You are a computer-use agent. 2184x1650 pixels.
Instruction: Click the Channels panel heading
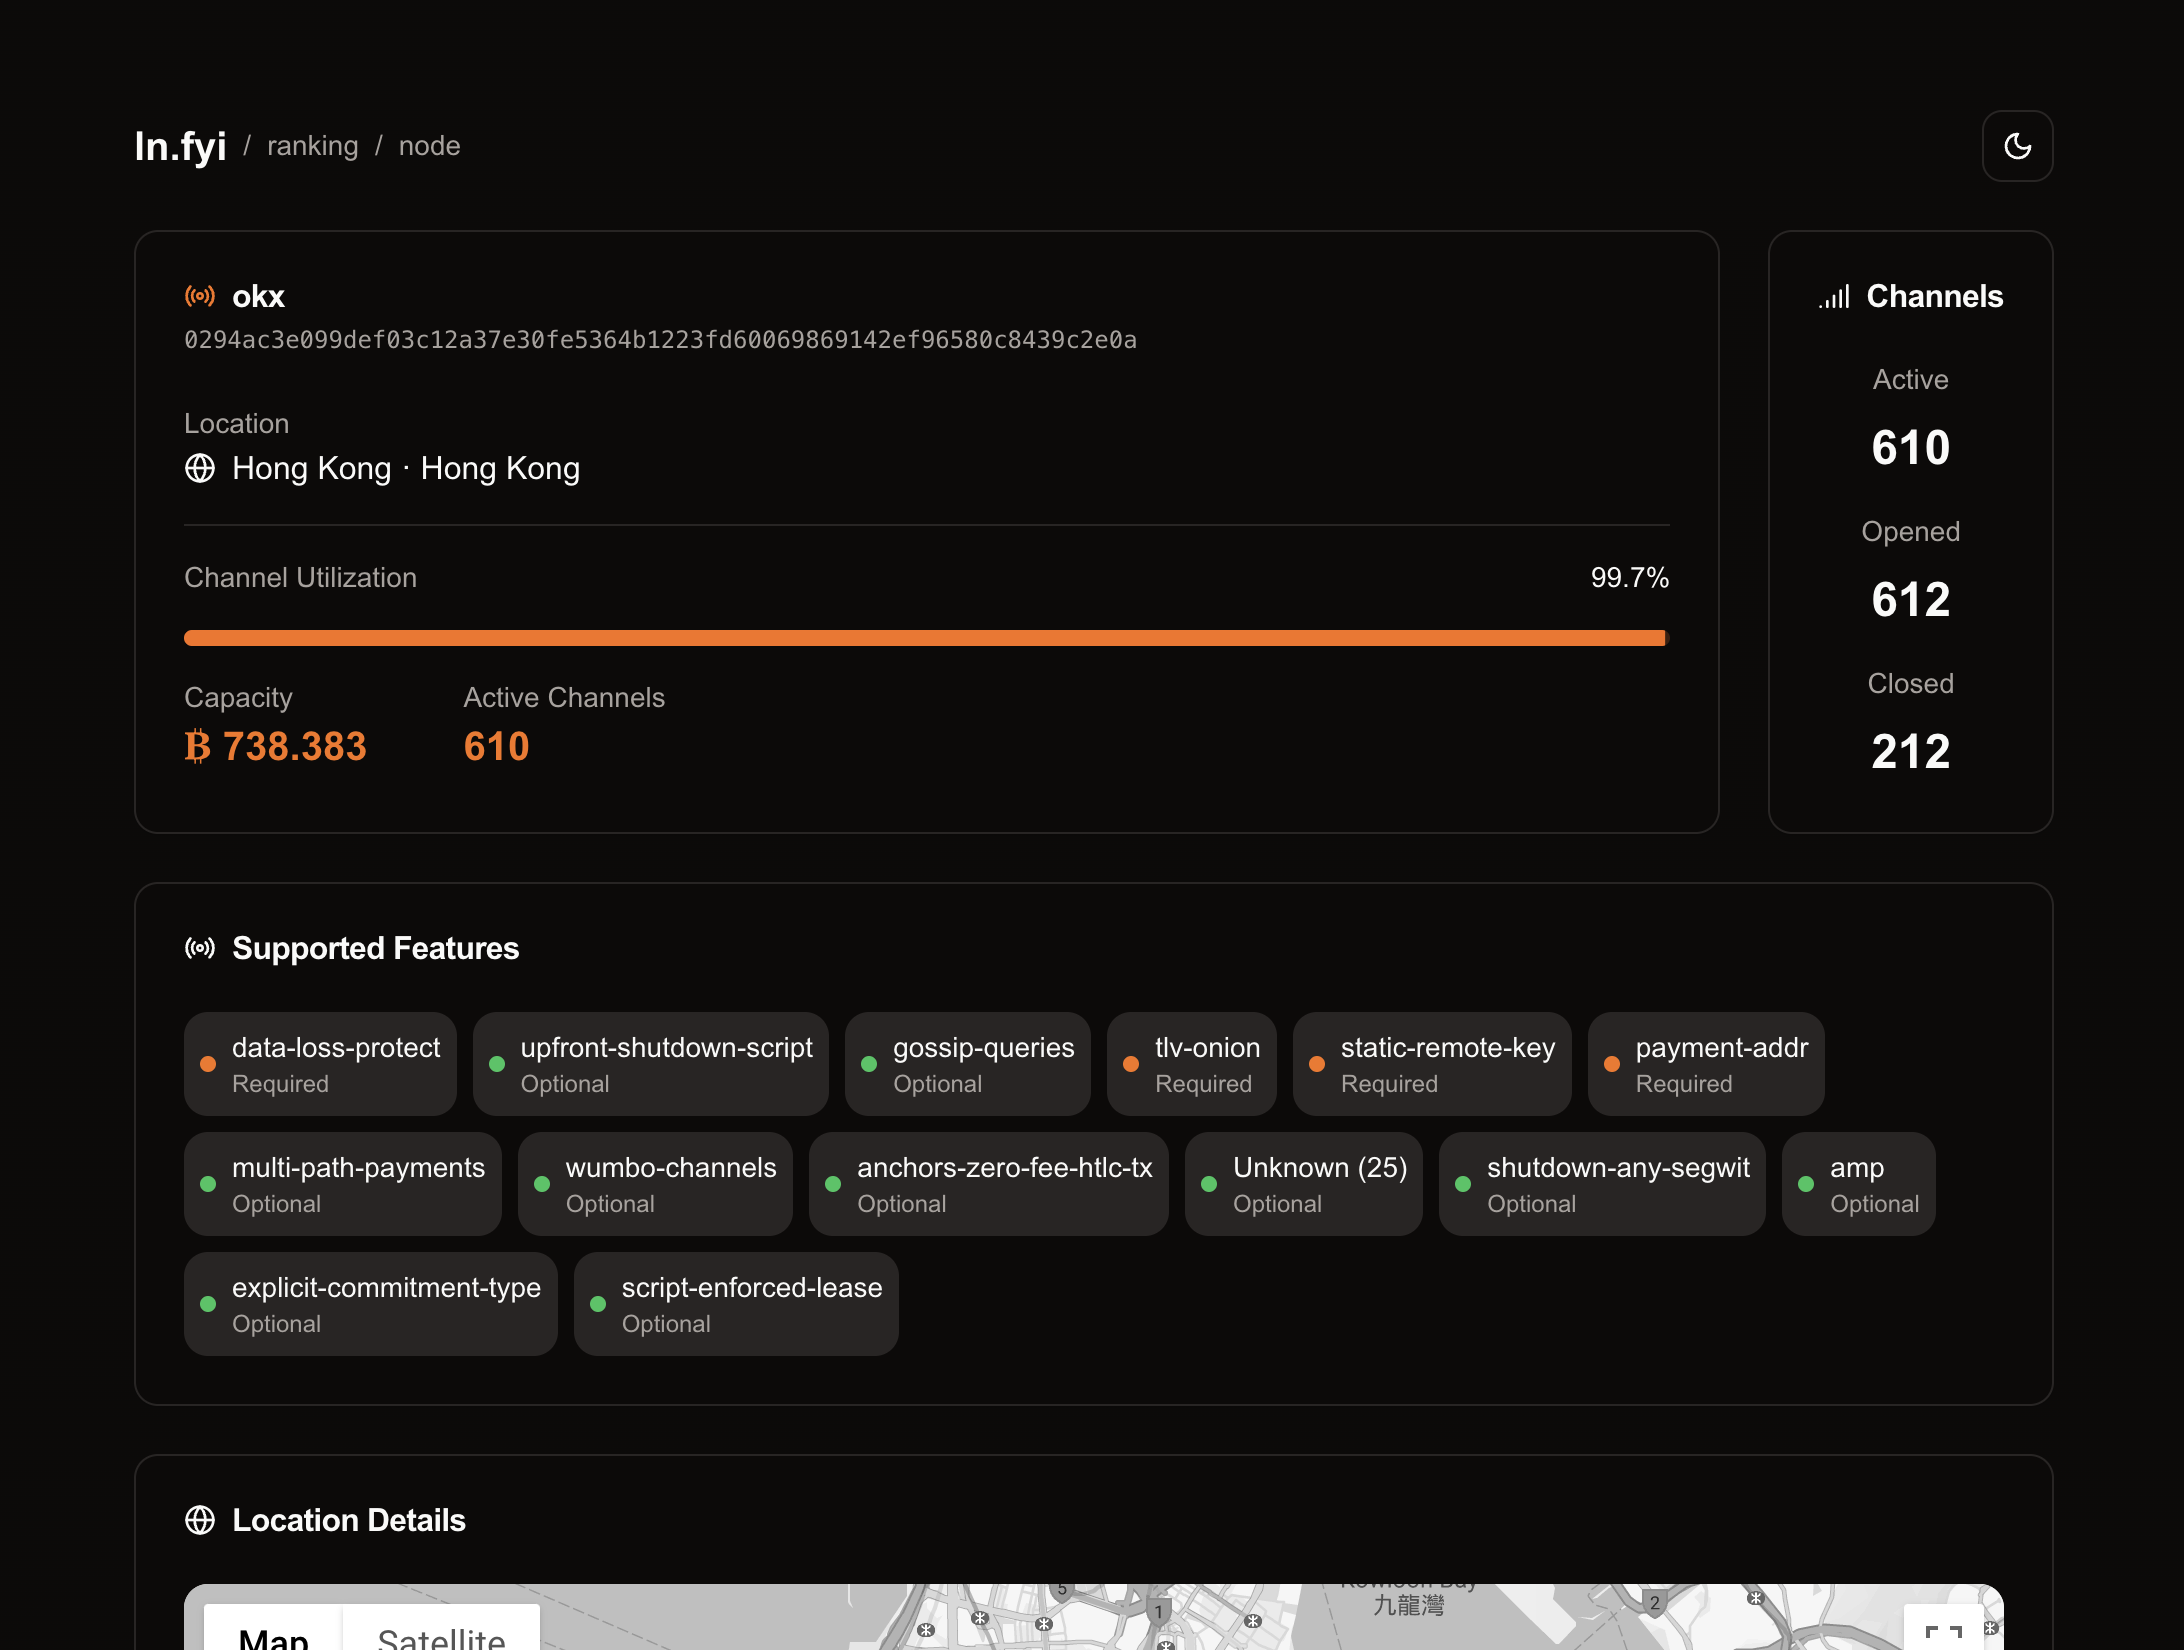[1935, 296]
